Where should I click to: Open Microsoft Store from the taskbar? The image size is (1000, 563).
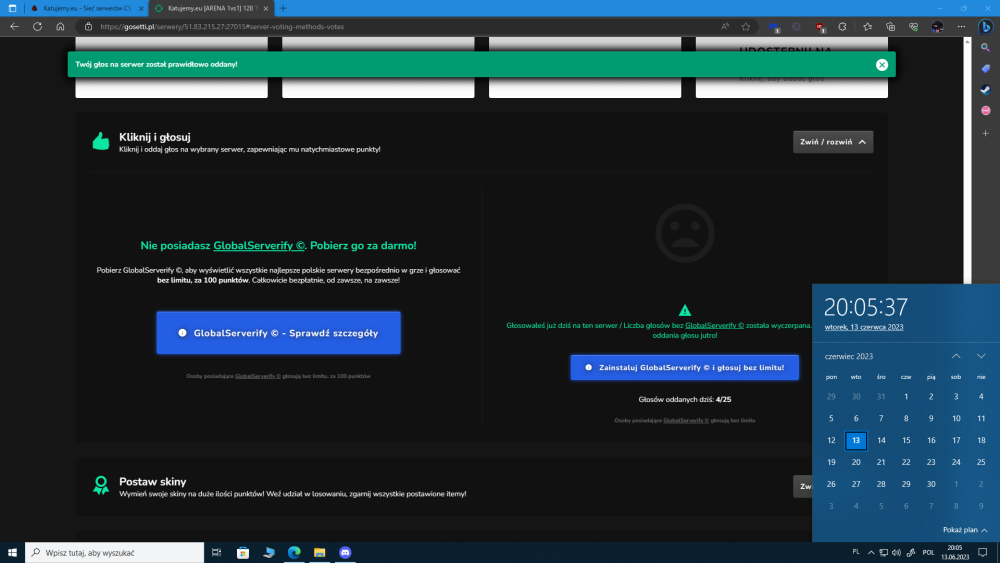243,553
